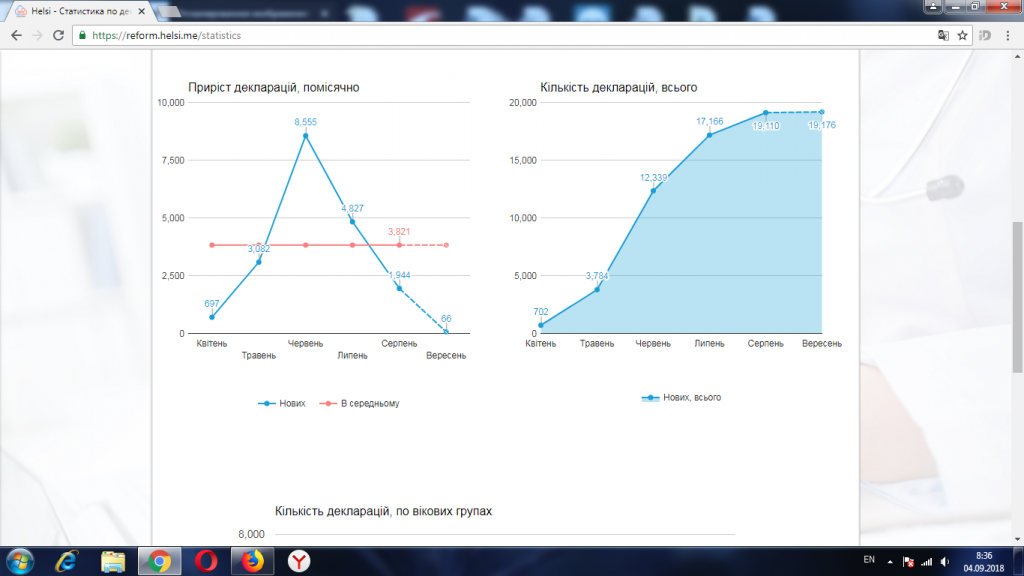Select the 3,784 Травень total point
Screen dimensions: 1024x576
597,289
